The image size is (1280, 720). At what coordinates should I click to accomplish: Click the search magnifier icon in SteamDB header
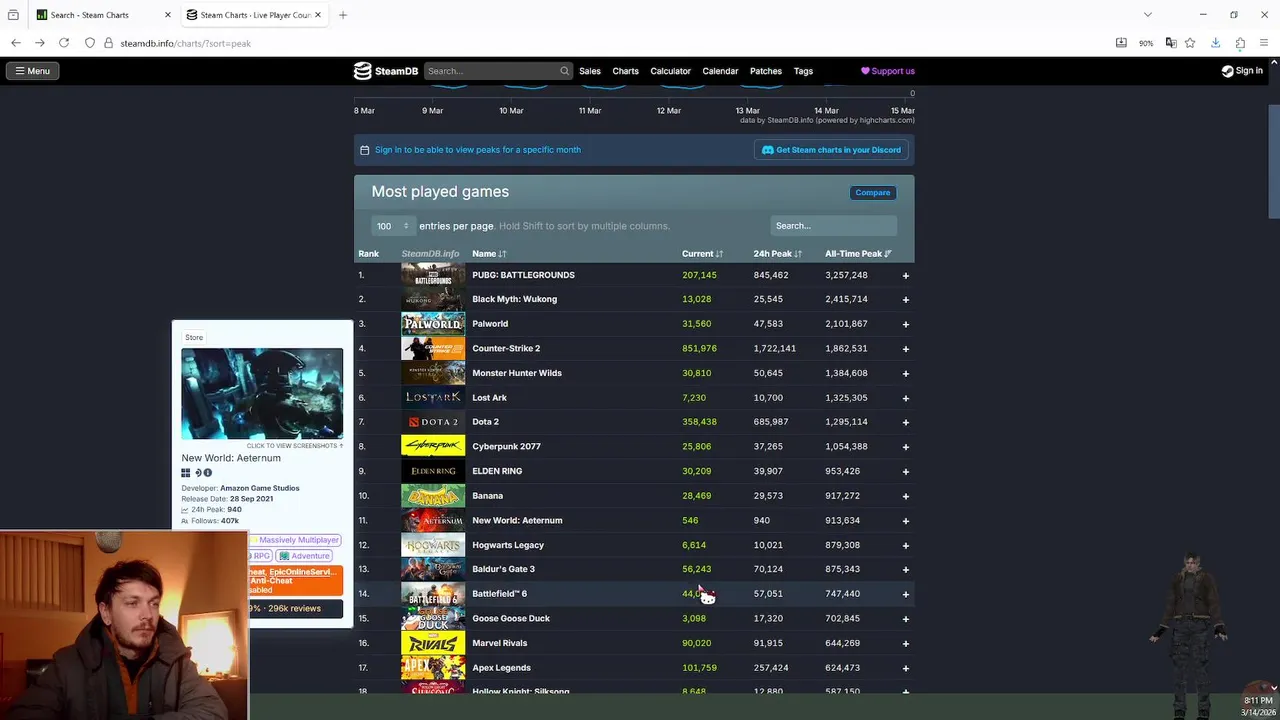coord(564,71)
